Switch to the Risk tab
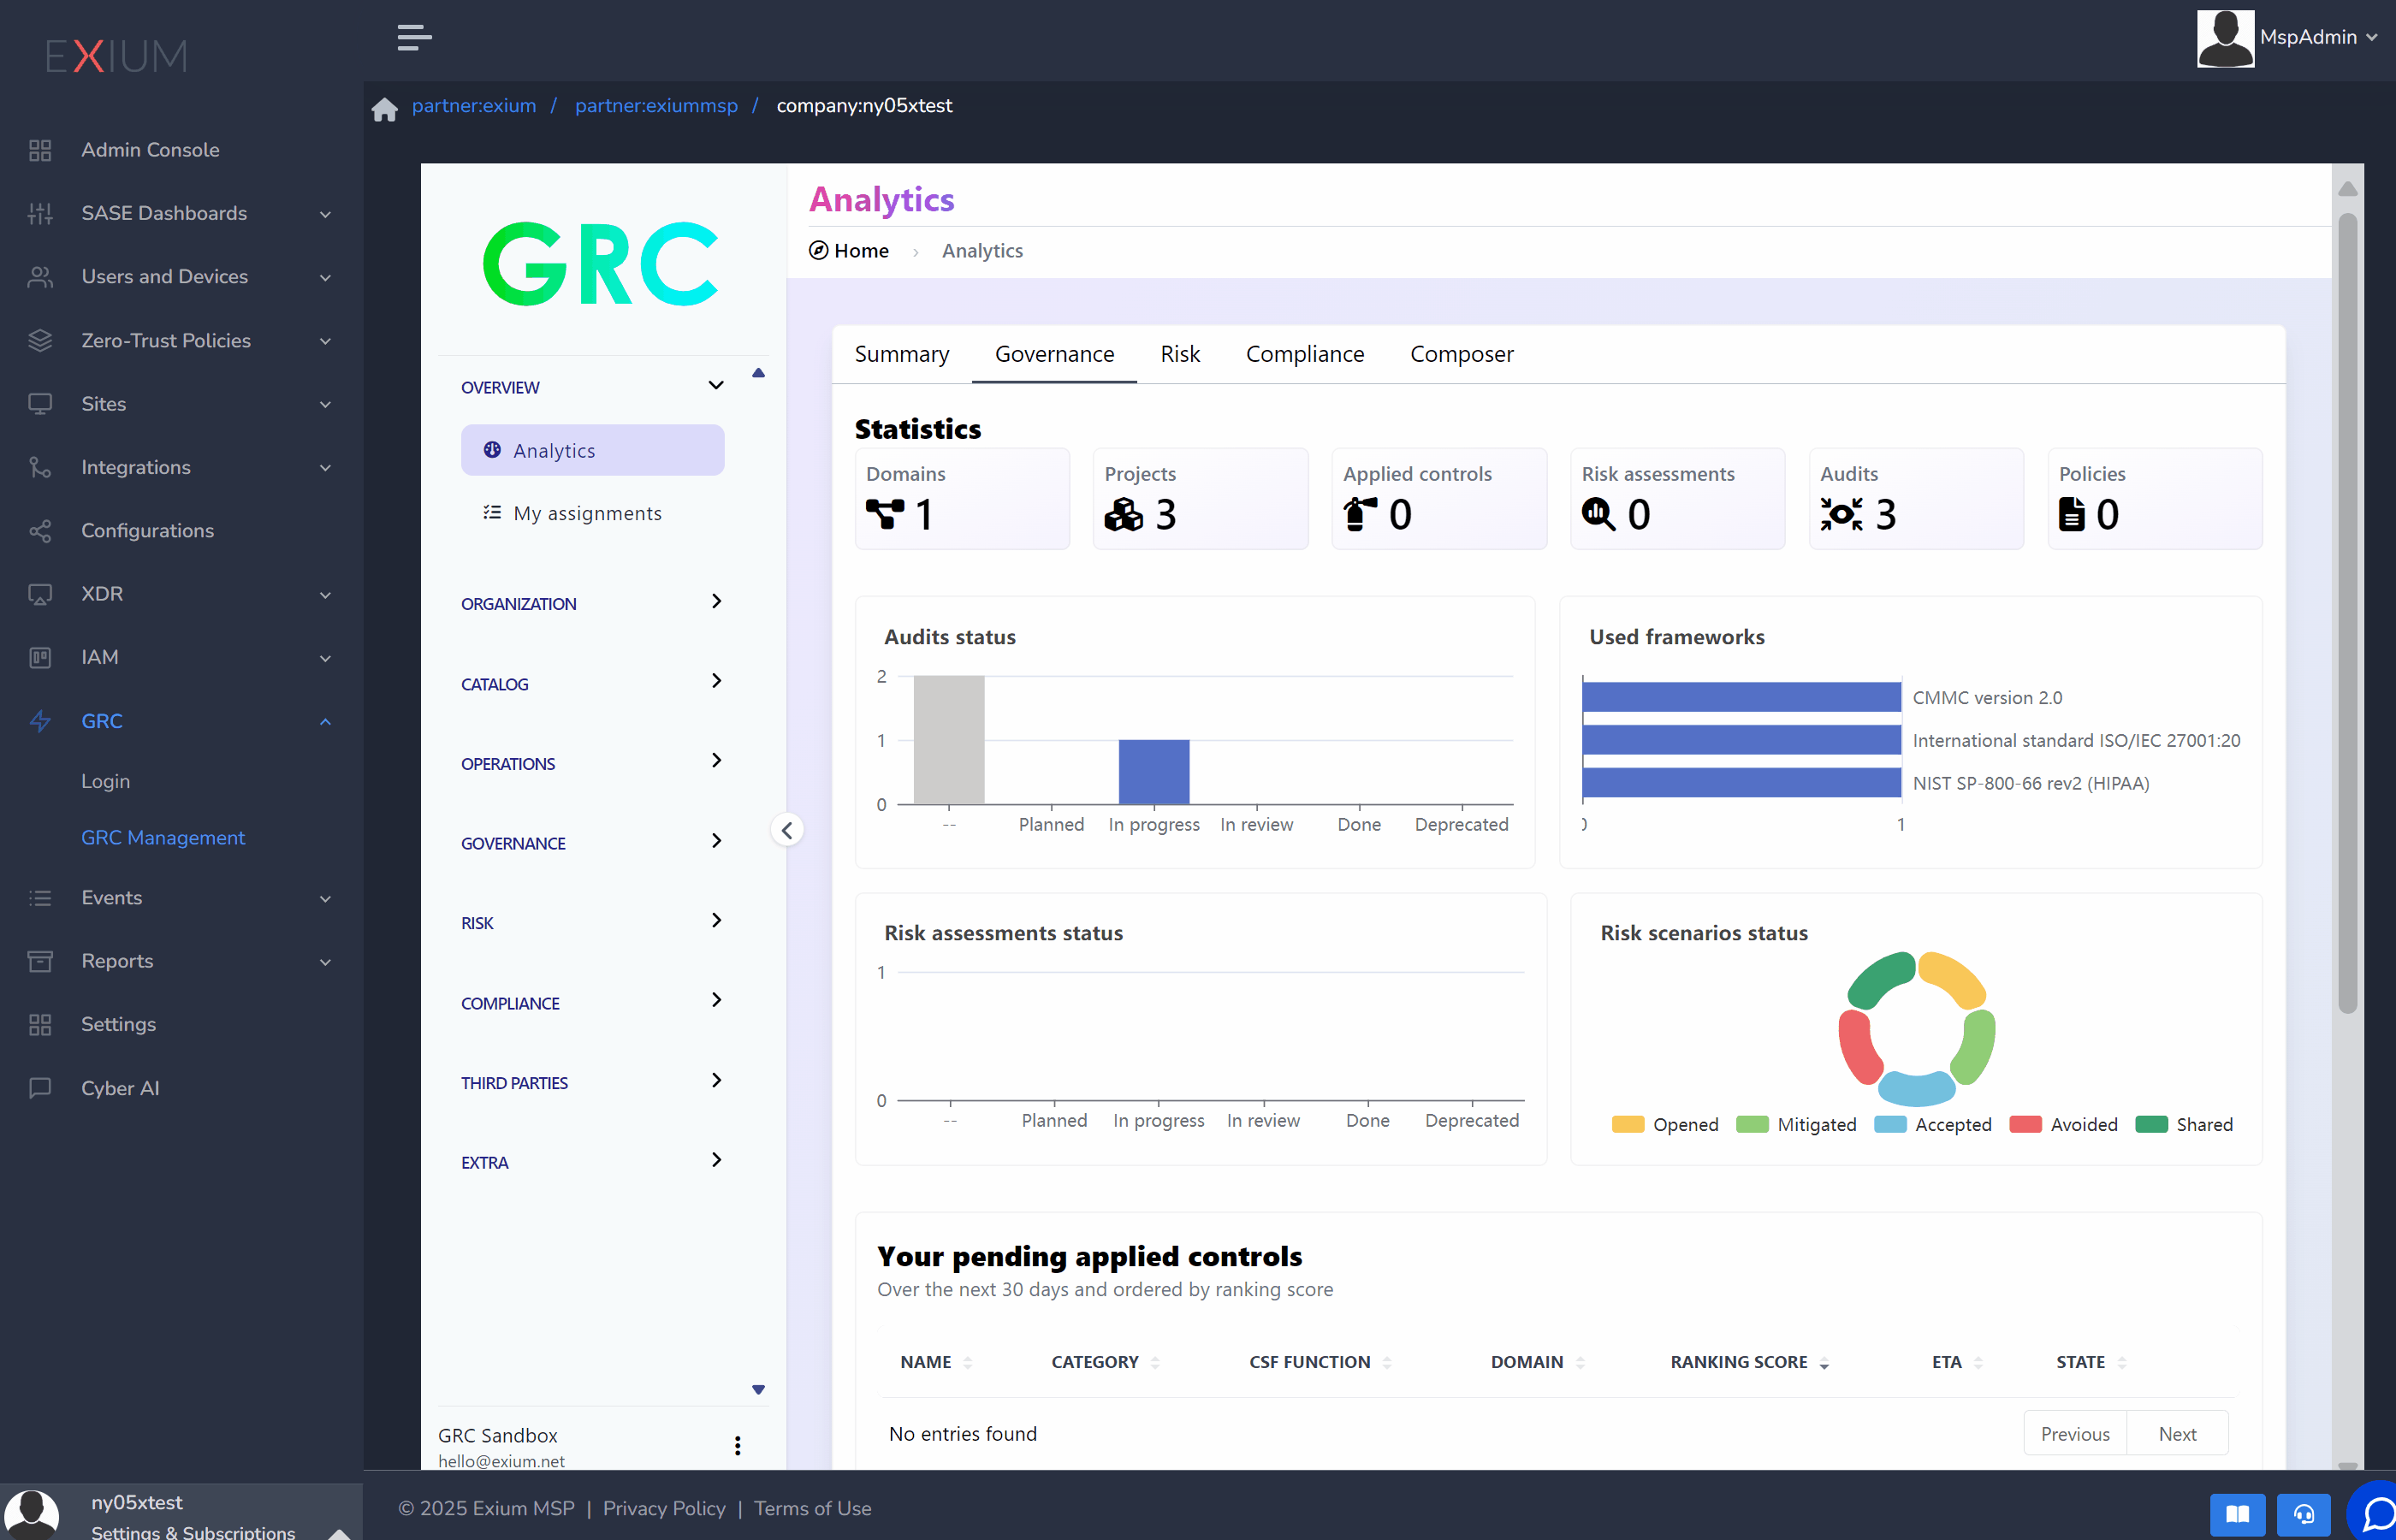 point(1179,354)
